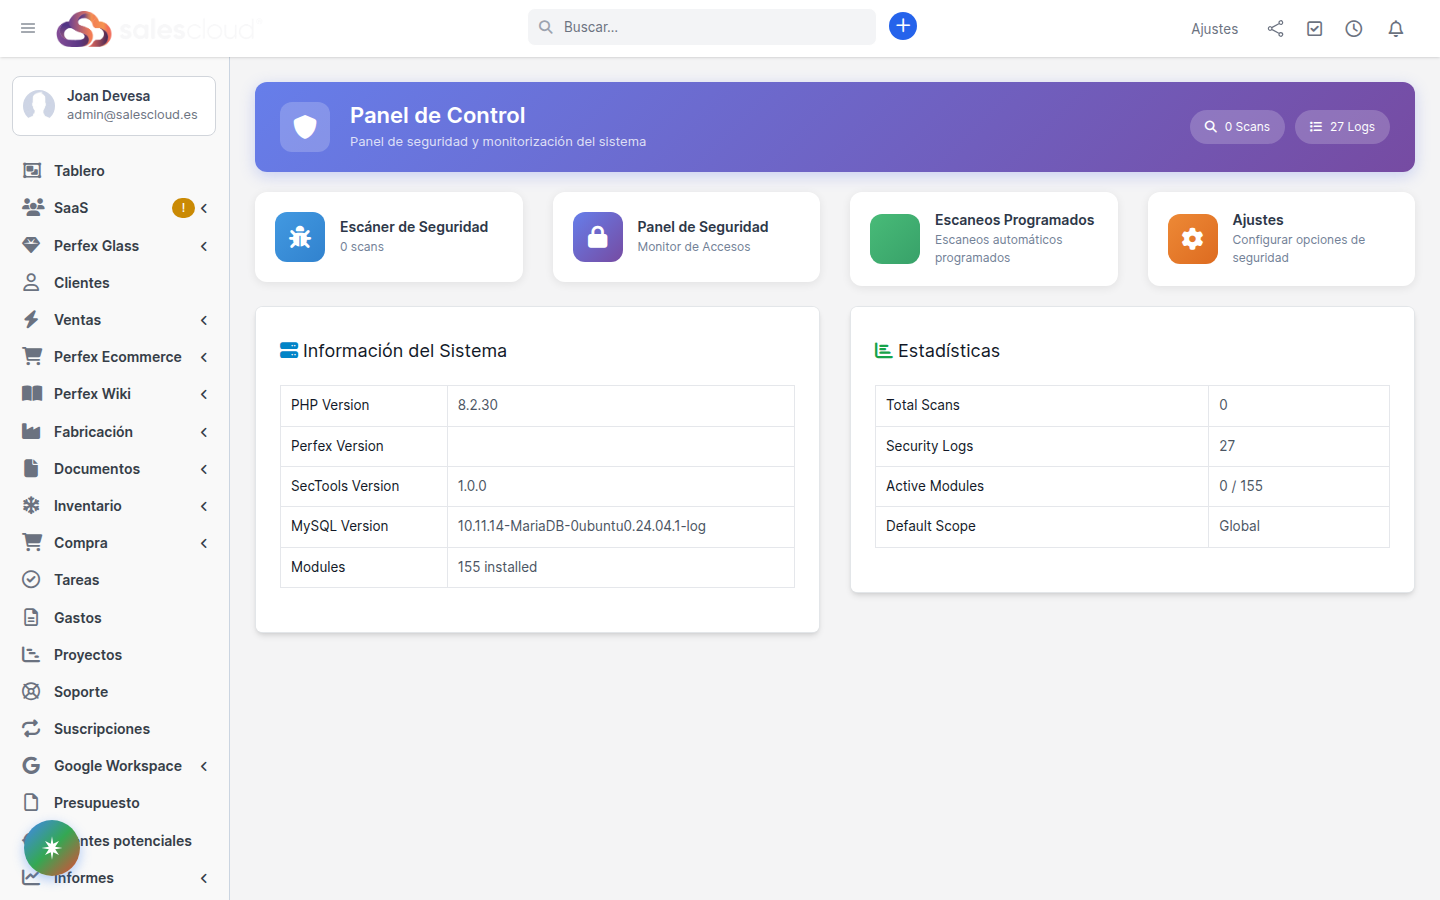Image resolution: width=1440 pixels, height=900 pixels.
Task: Click the clock timer icon
Action: click(x=1353, y=29)
